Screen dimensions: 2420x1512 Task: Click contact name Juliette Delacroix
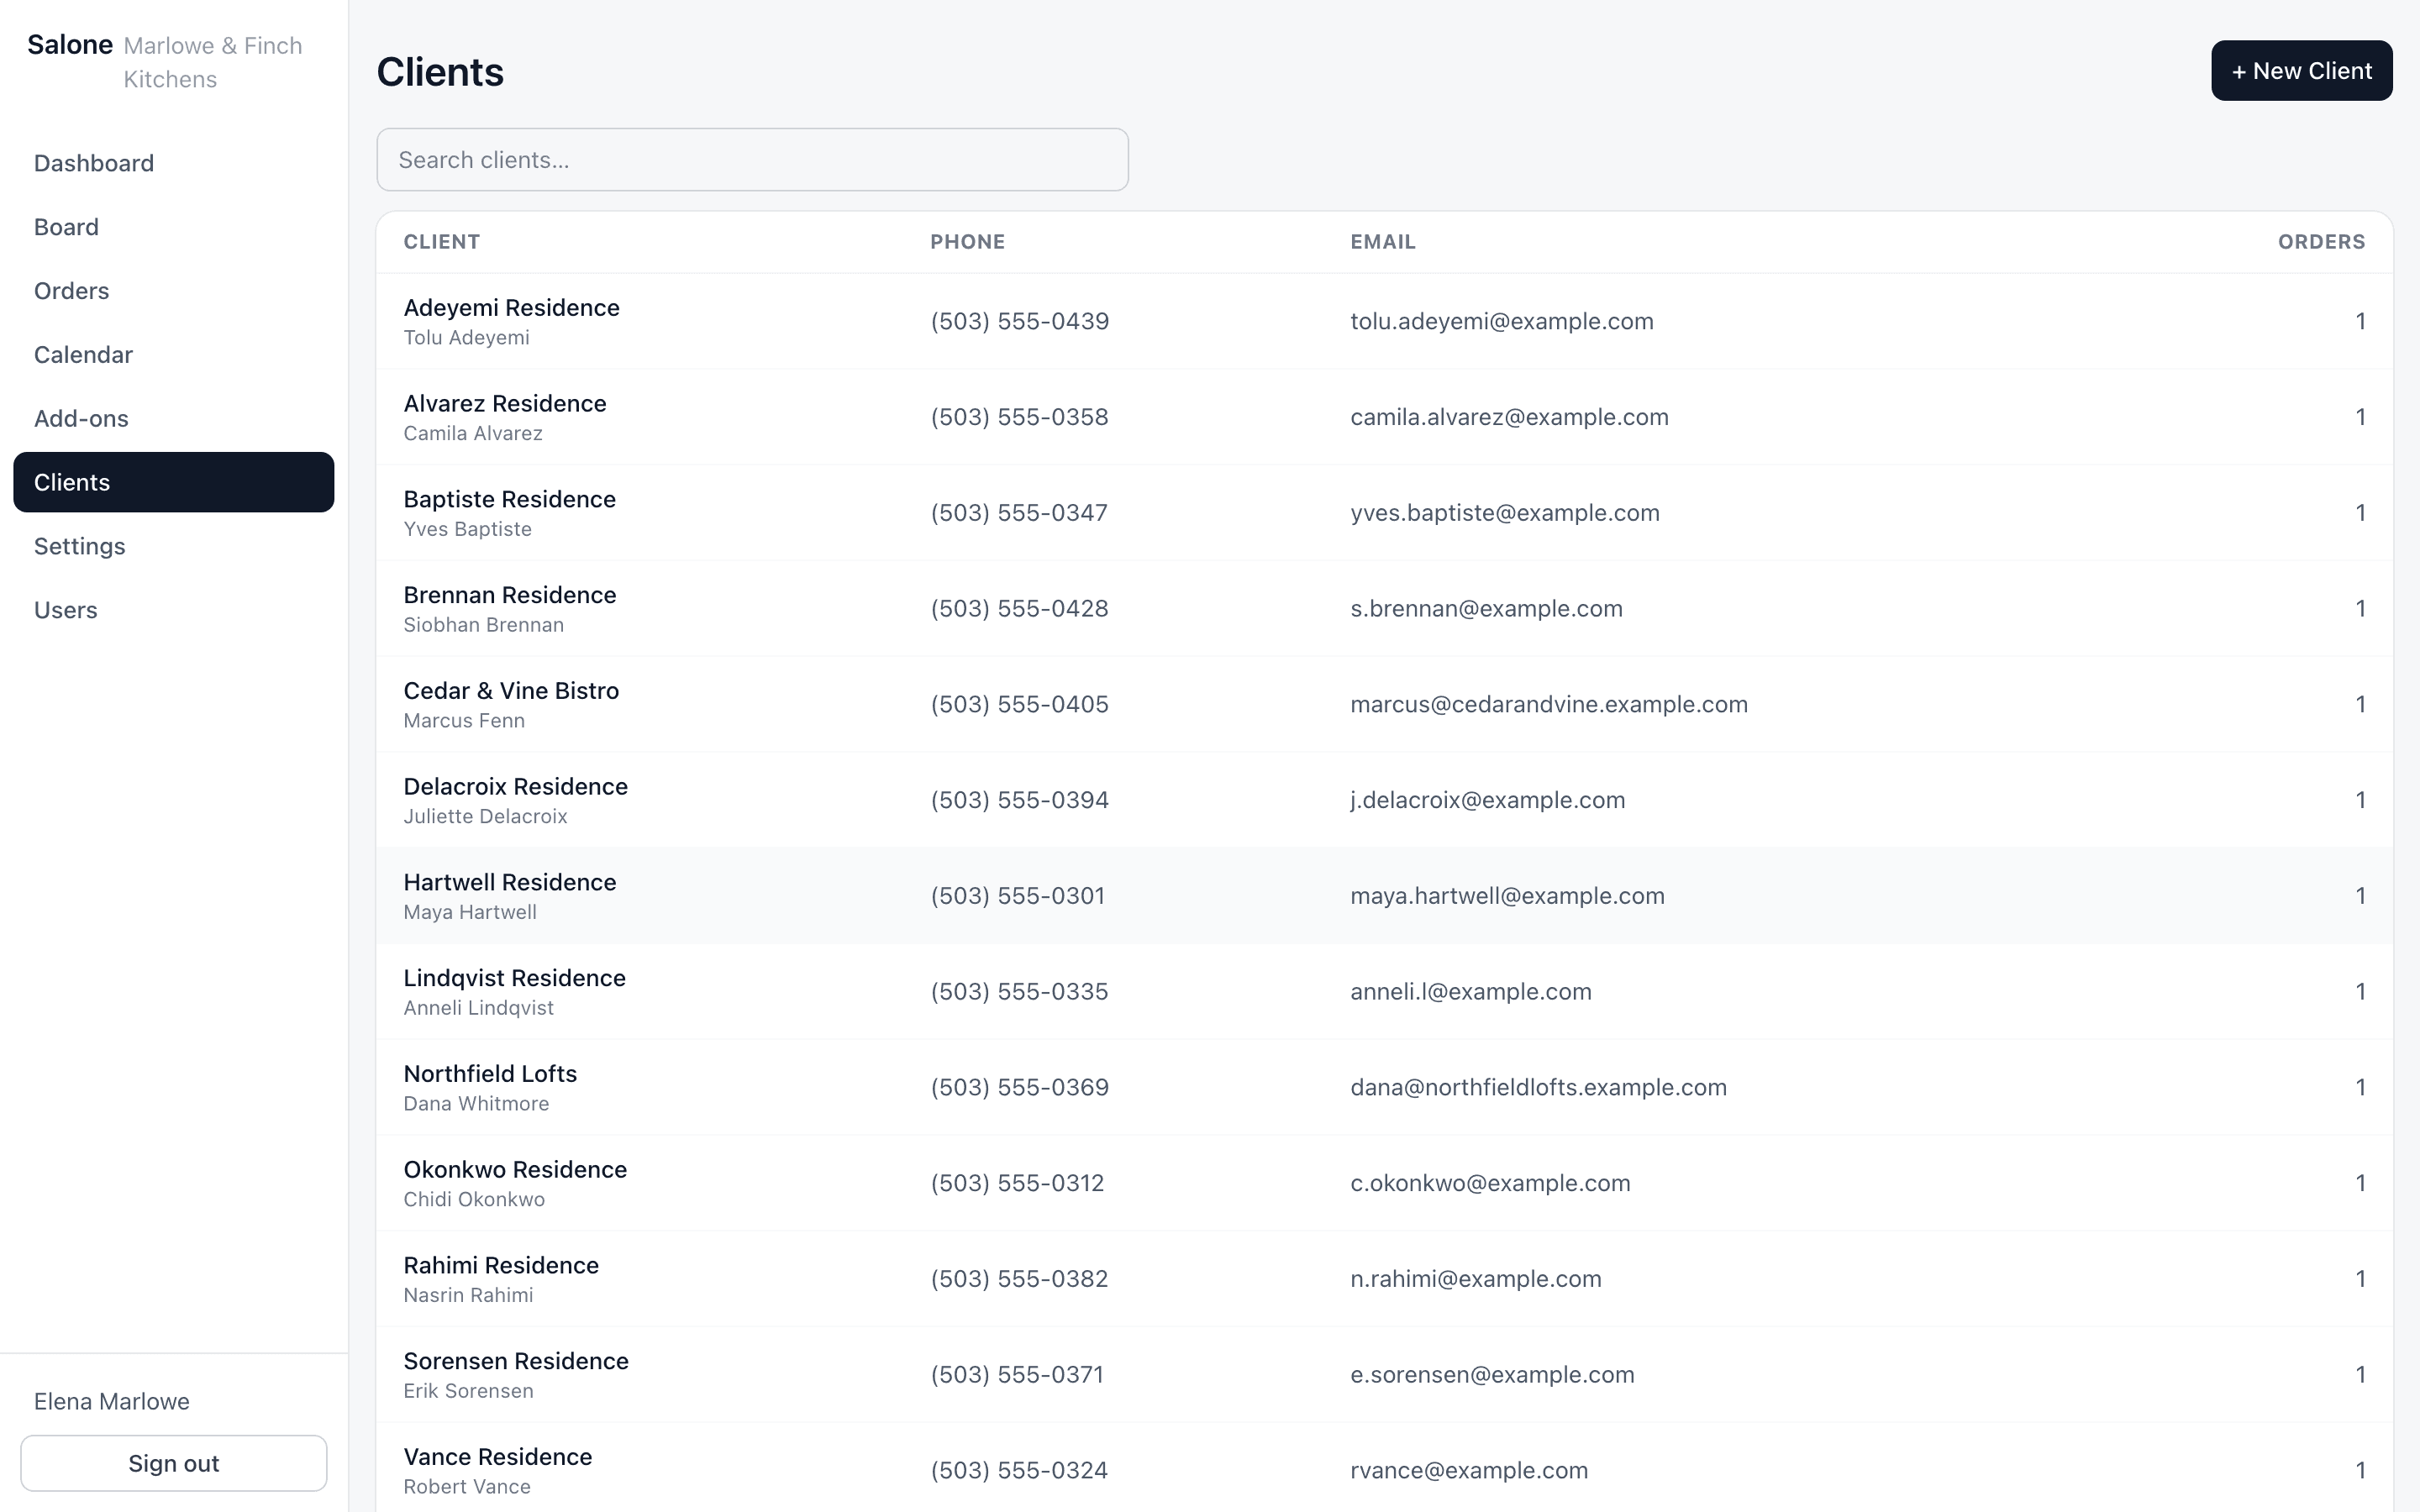coord(486,817)
